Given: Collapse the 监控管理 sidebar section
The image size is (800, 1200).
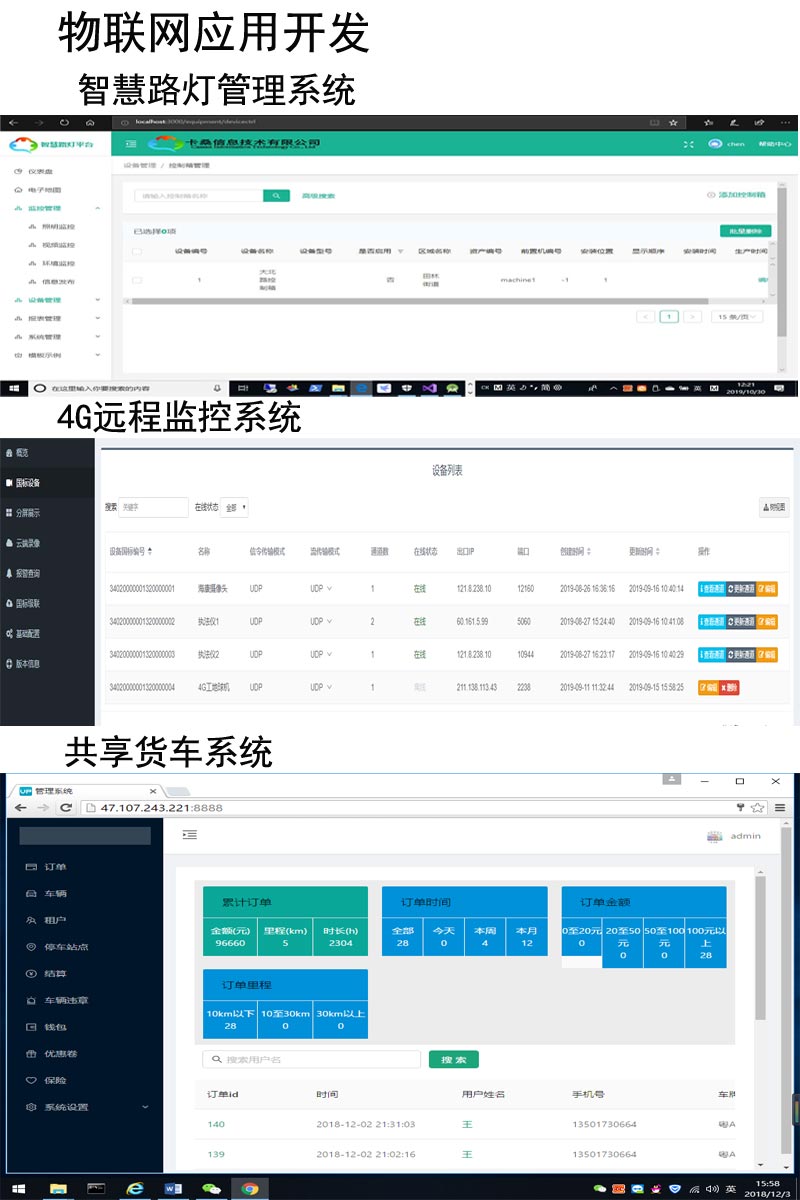Looking at the screenshot, I should tap(97, 208).
